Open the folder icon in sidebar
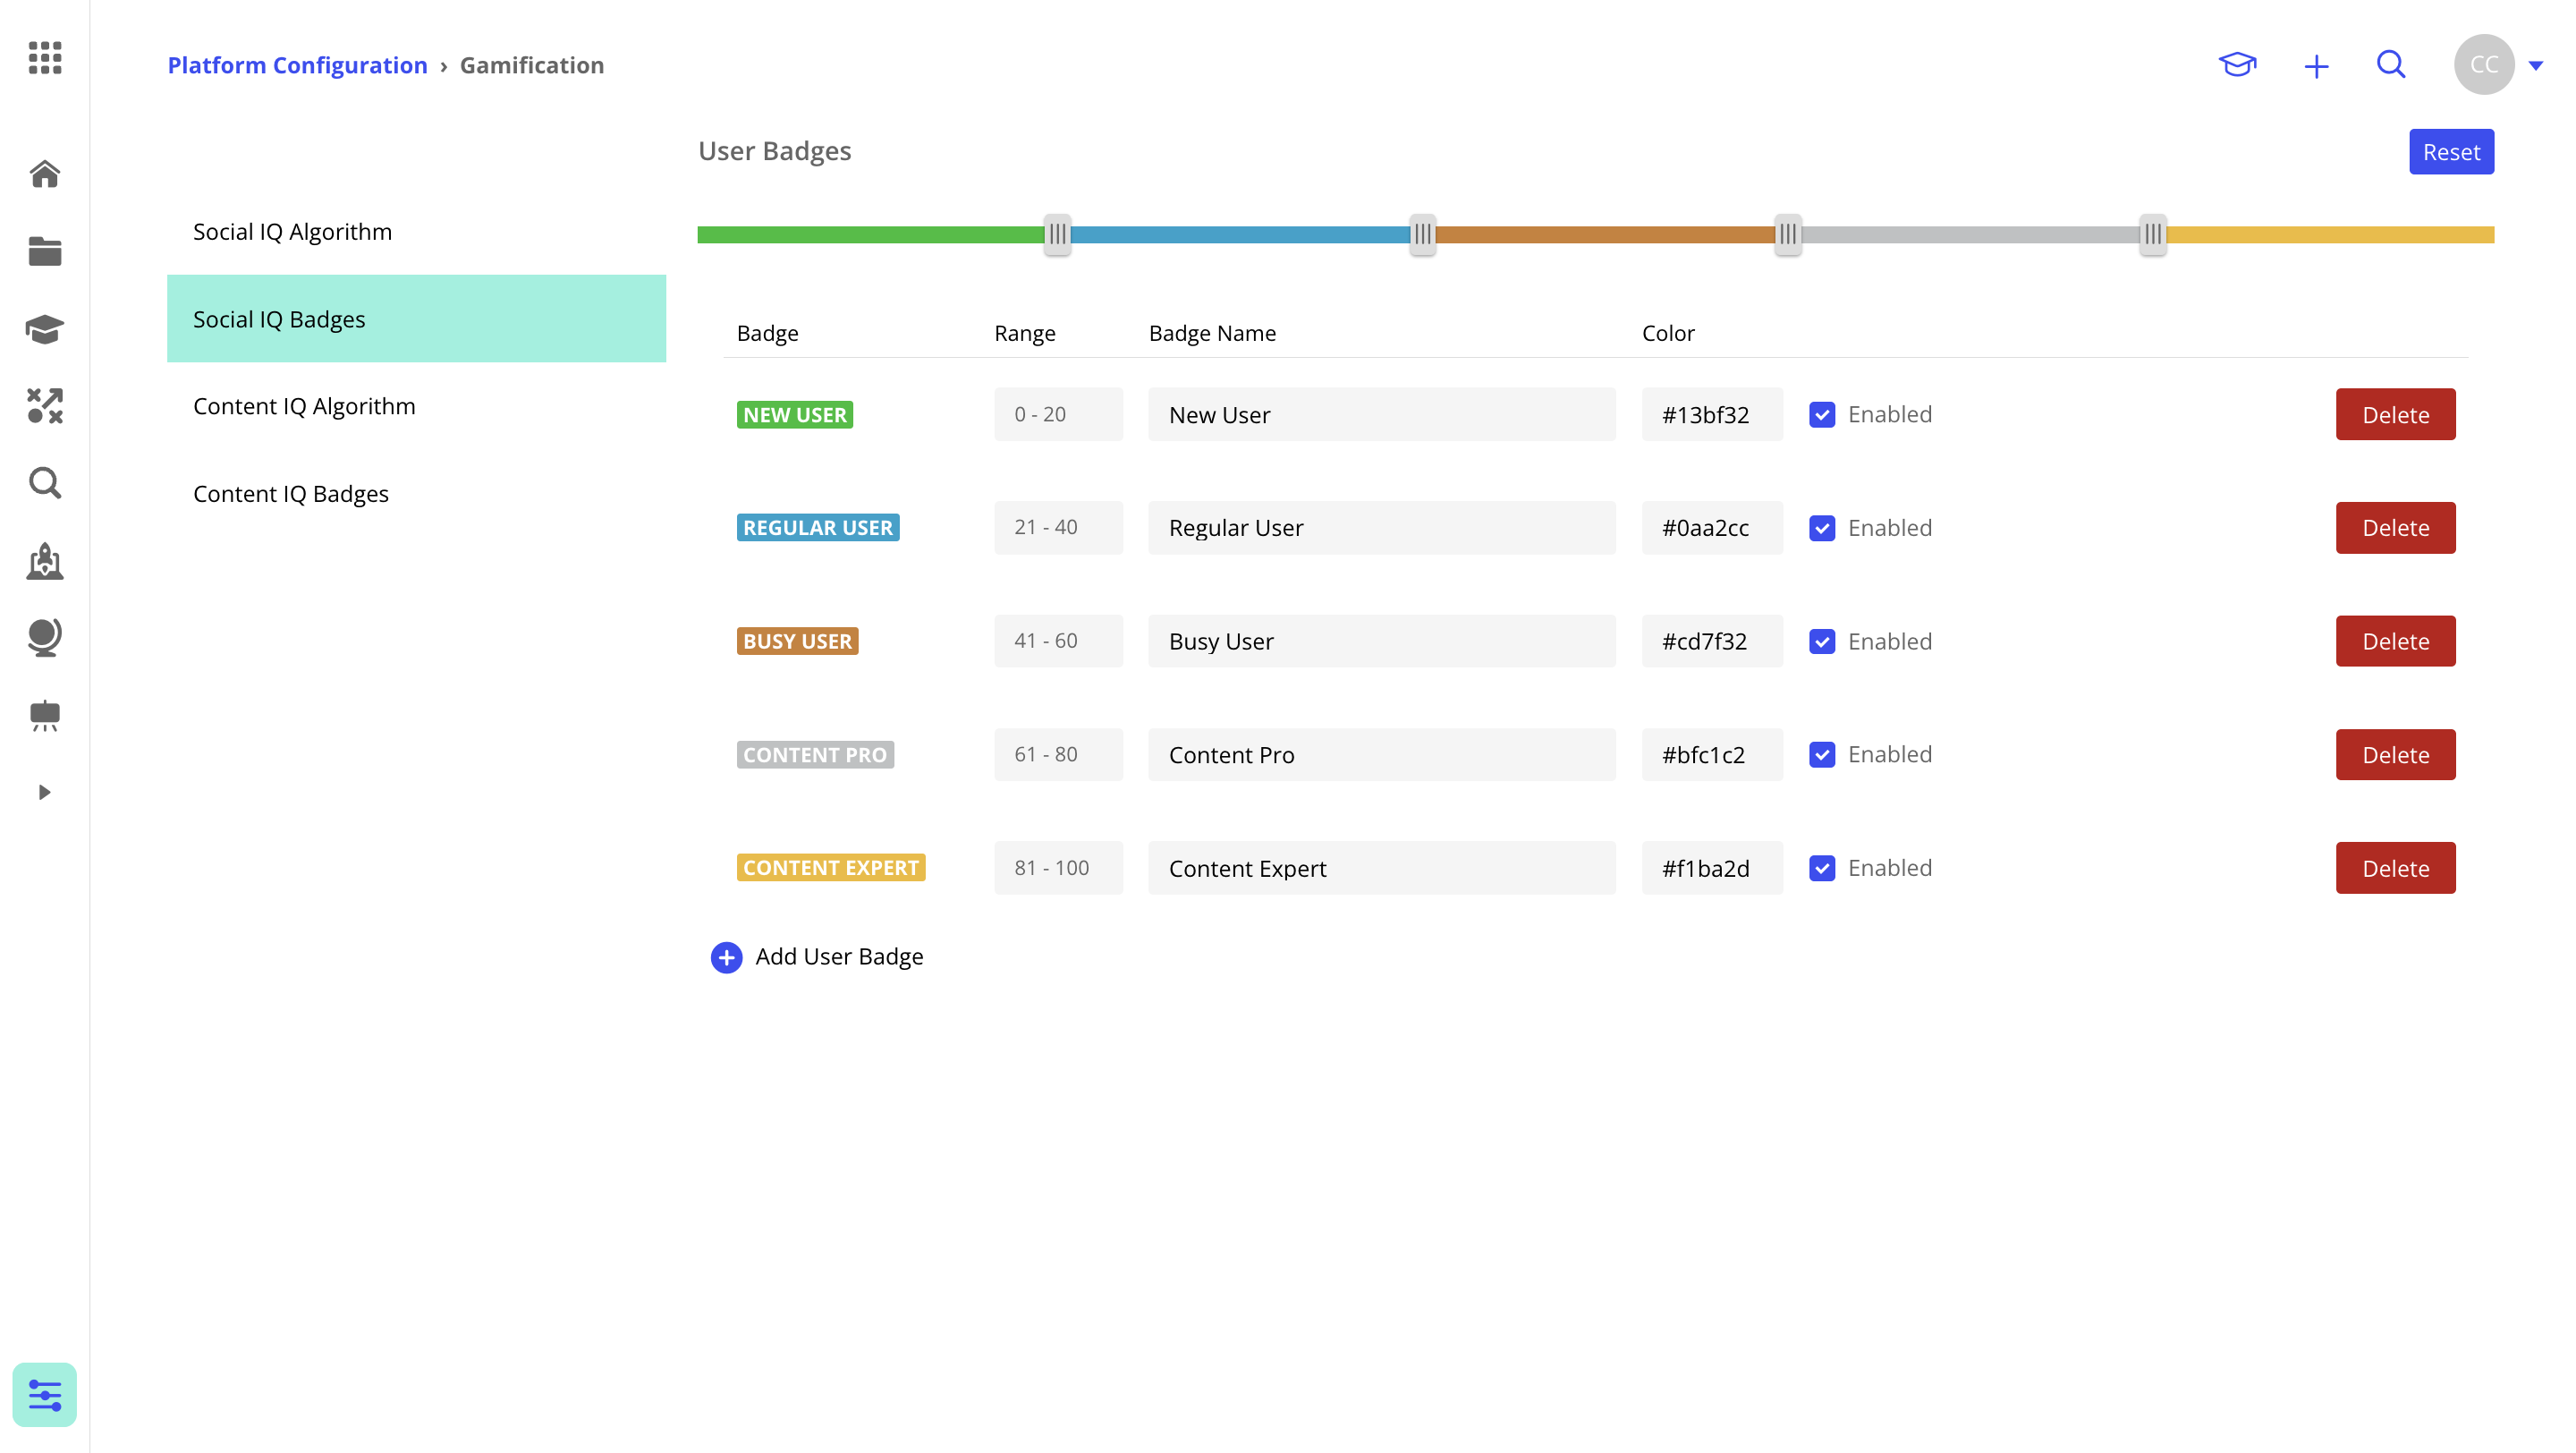This screenshot has height=1453, width=2576. (45, 252)
